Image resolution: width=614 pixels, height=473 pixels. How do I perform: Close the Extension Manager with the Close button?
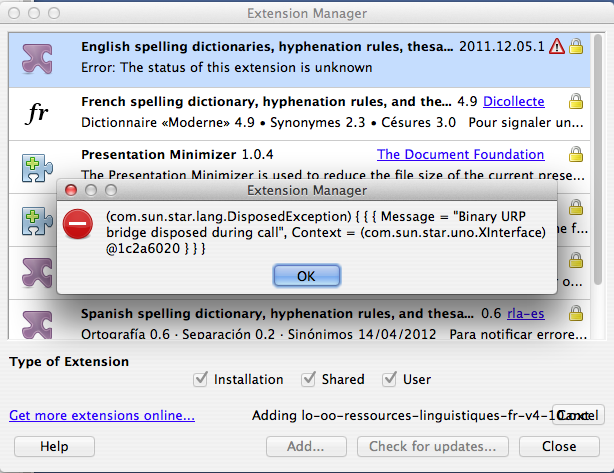coord(559,446)
